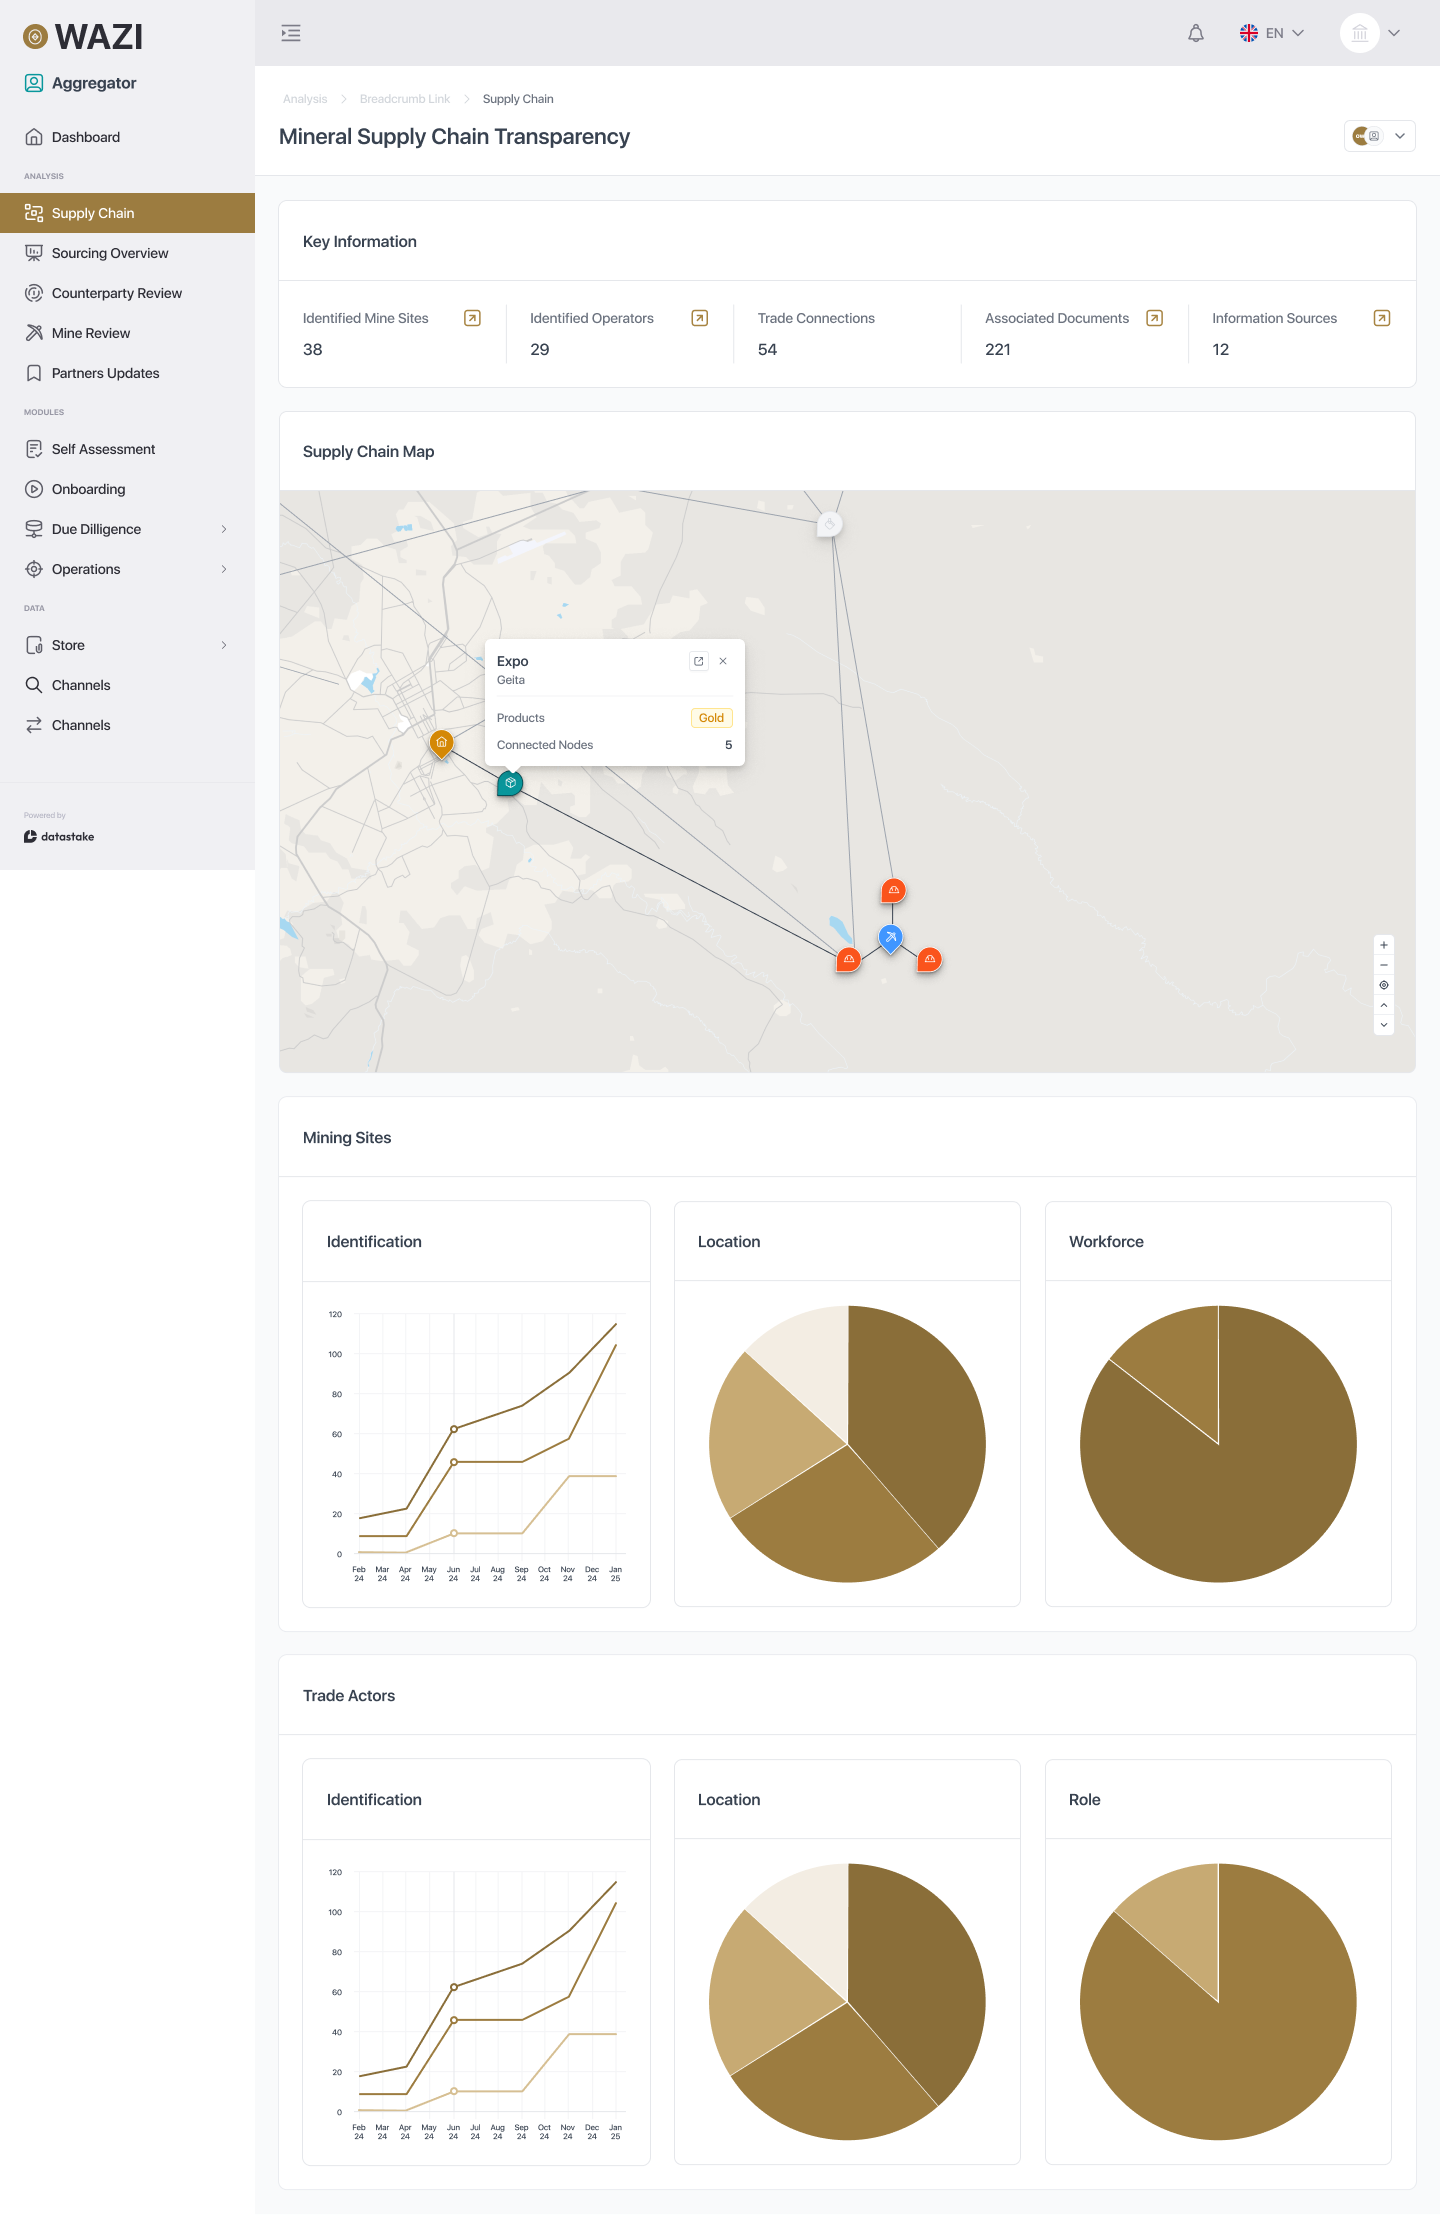Image resolution: width=1440 pixels, height=2215 pixels.
Task: Open the dropdown beside the page title
Action: click(x=1380, y=136)
